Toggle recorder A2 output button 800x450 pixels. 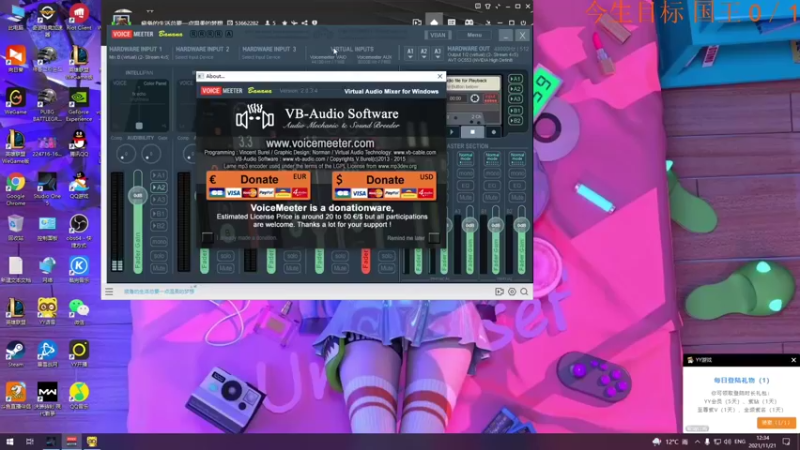[515, 89]
